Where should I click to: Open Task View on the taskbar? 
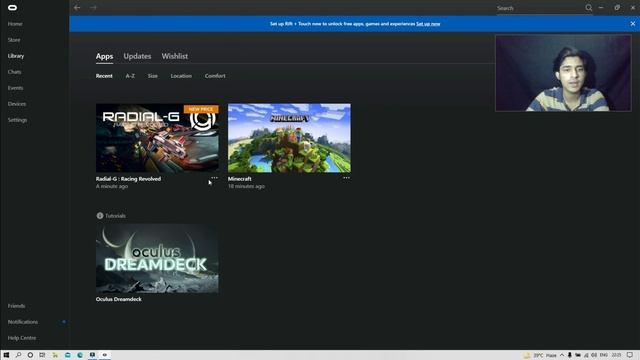click(x=42, y=355)
